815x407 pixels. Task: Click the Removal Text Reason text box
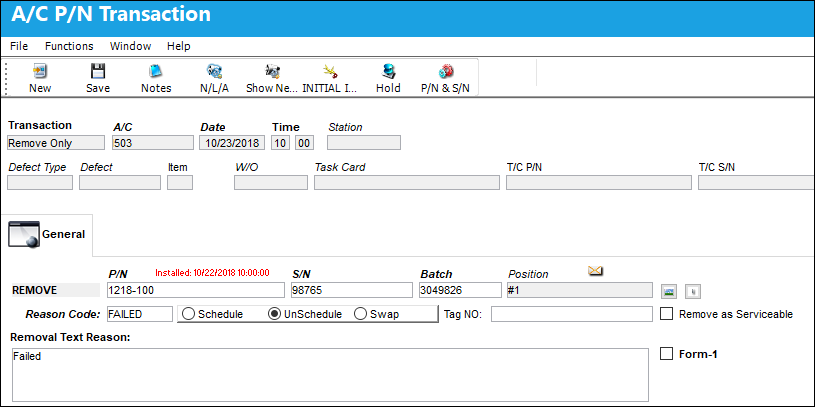[330, 375]
